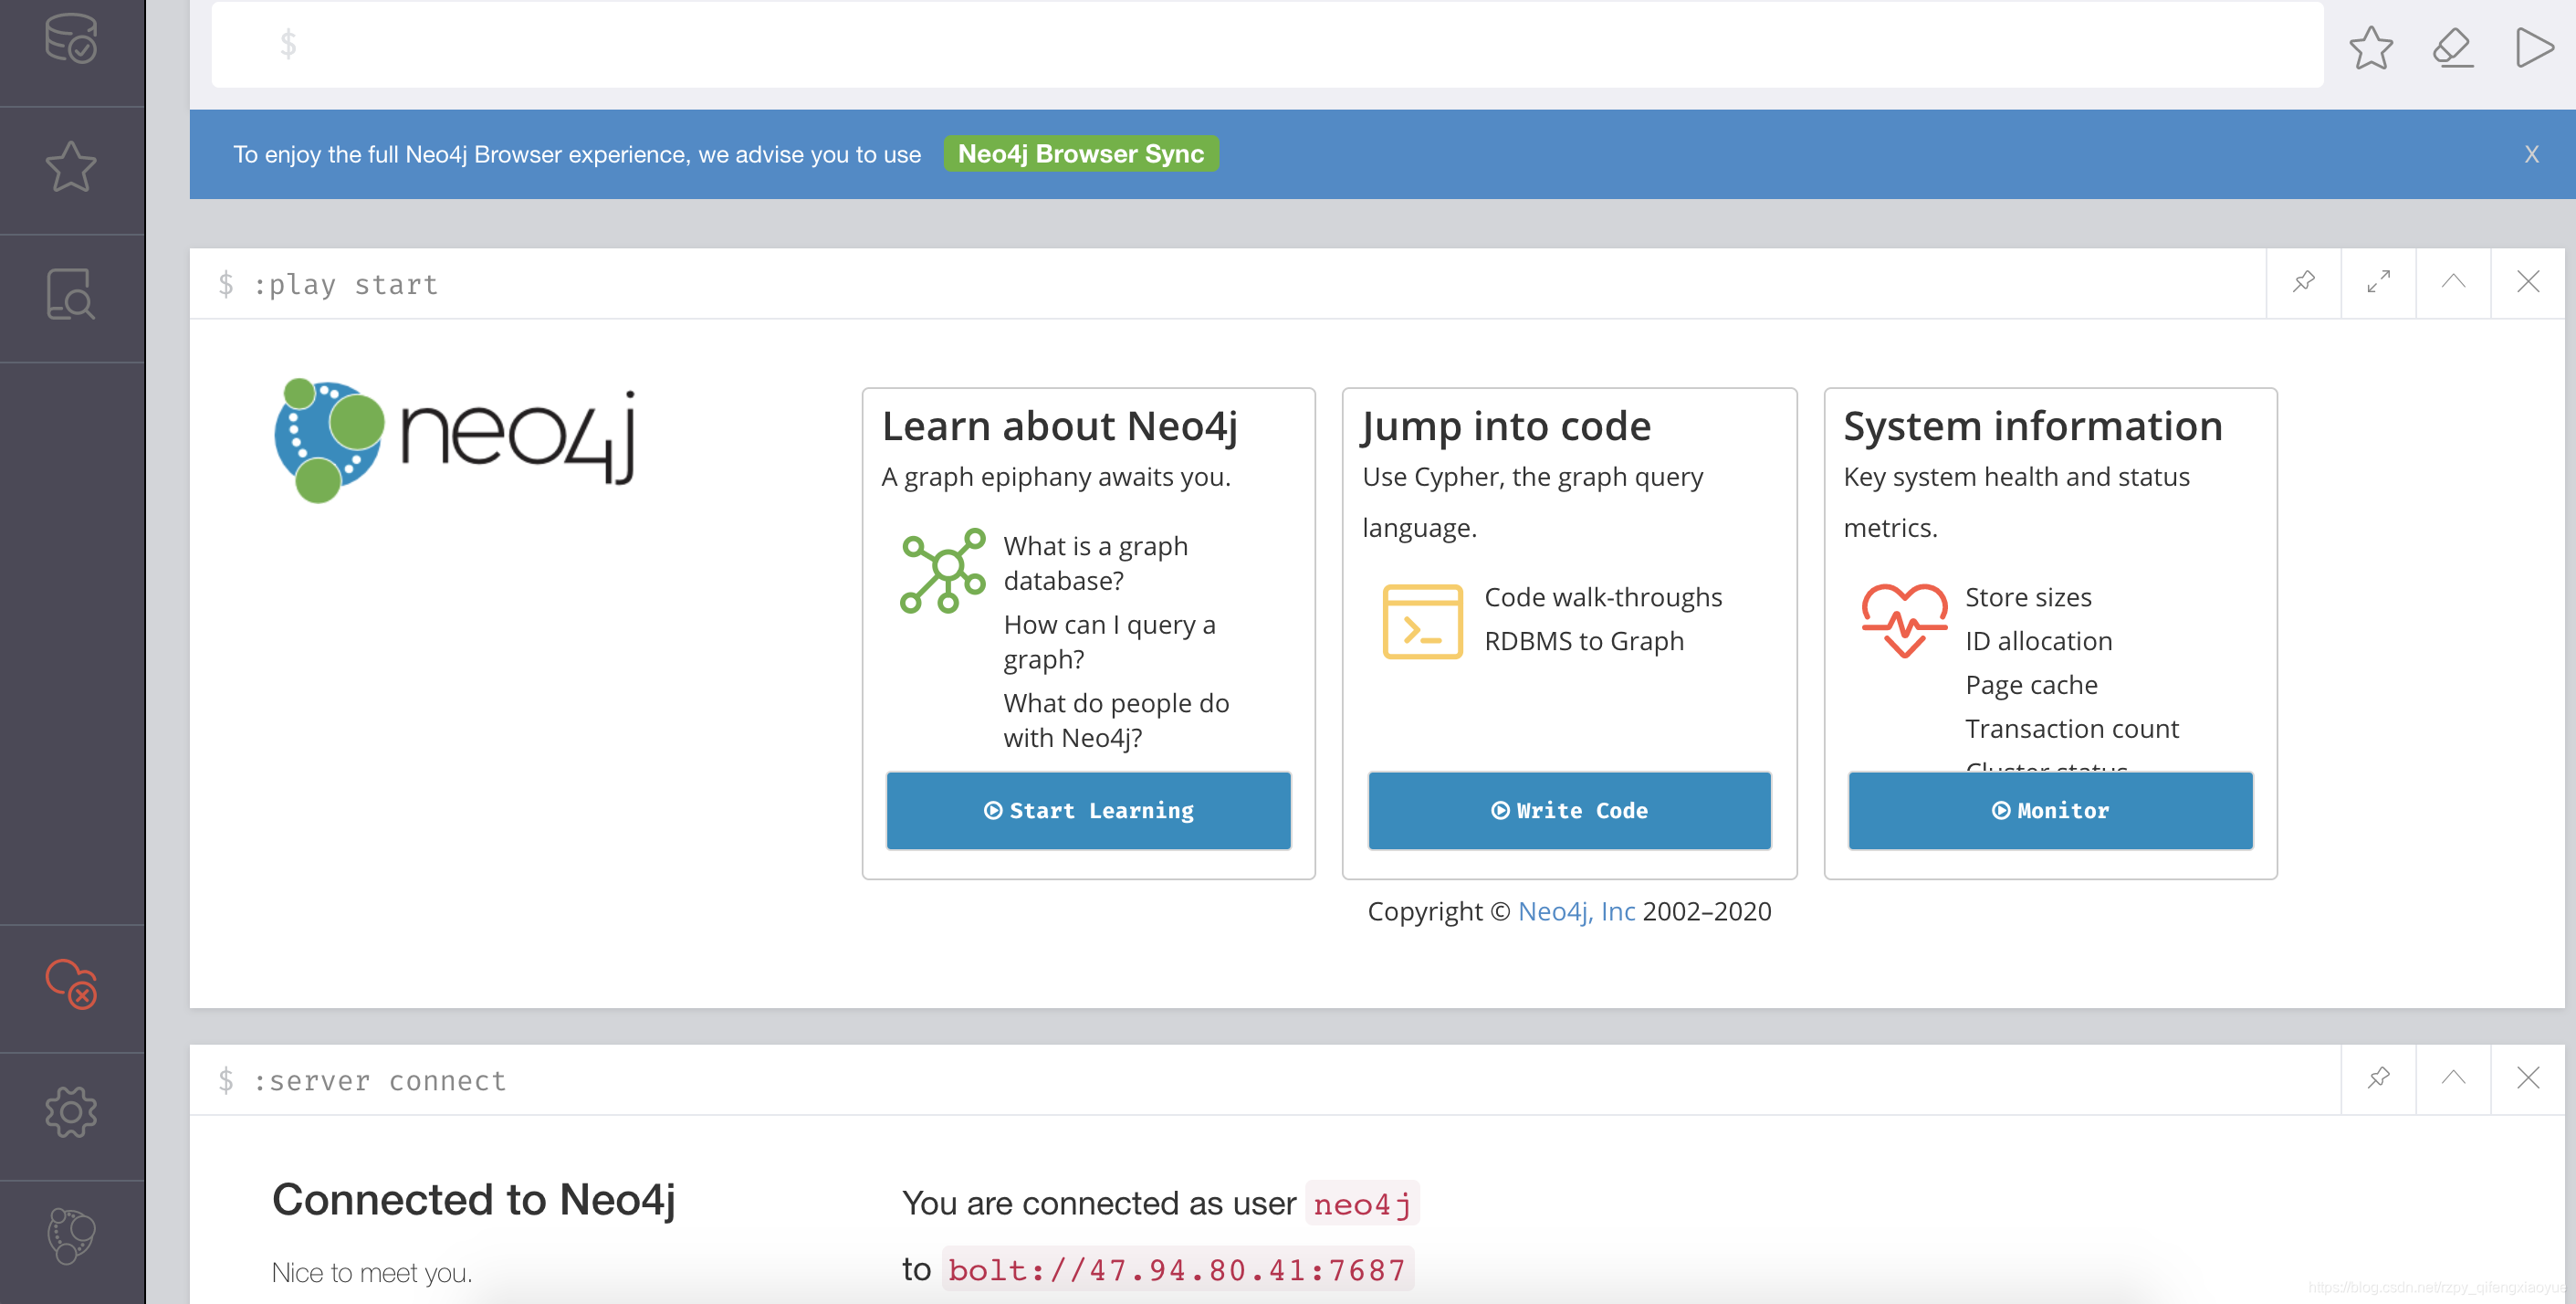Open the Cloud sync error sidebar icon
This screenshot has height=1304, width=2576.
click(71, 985)
